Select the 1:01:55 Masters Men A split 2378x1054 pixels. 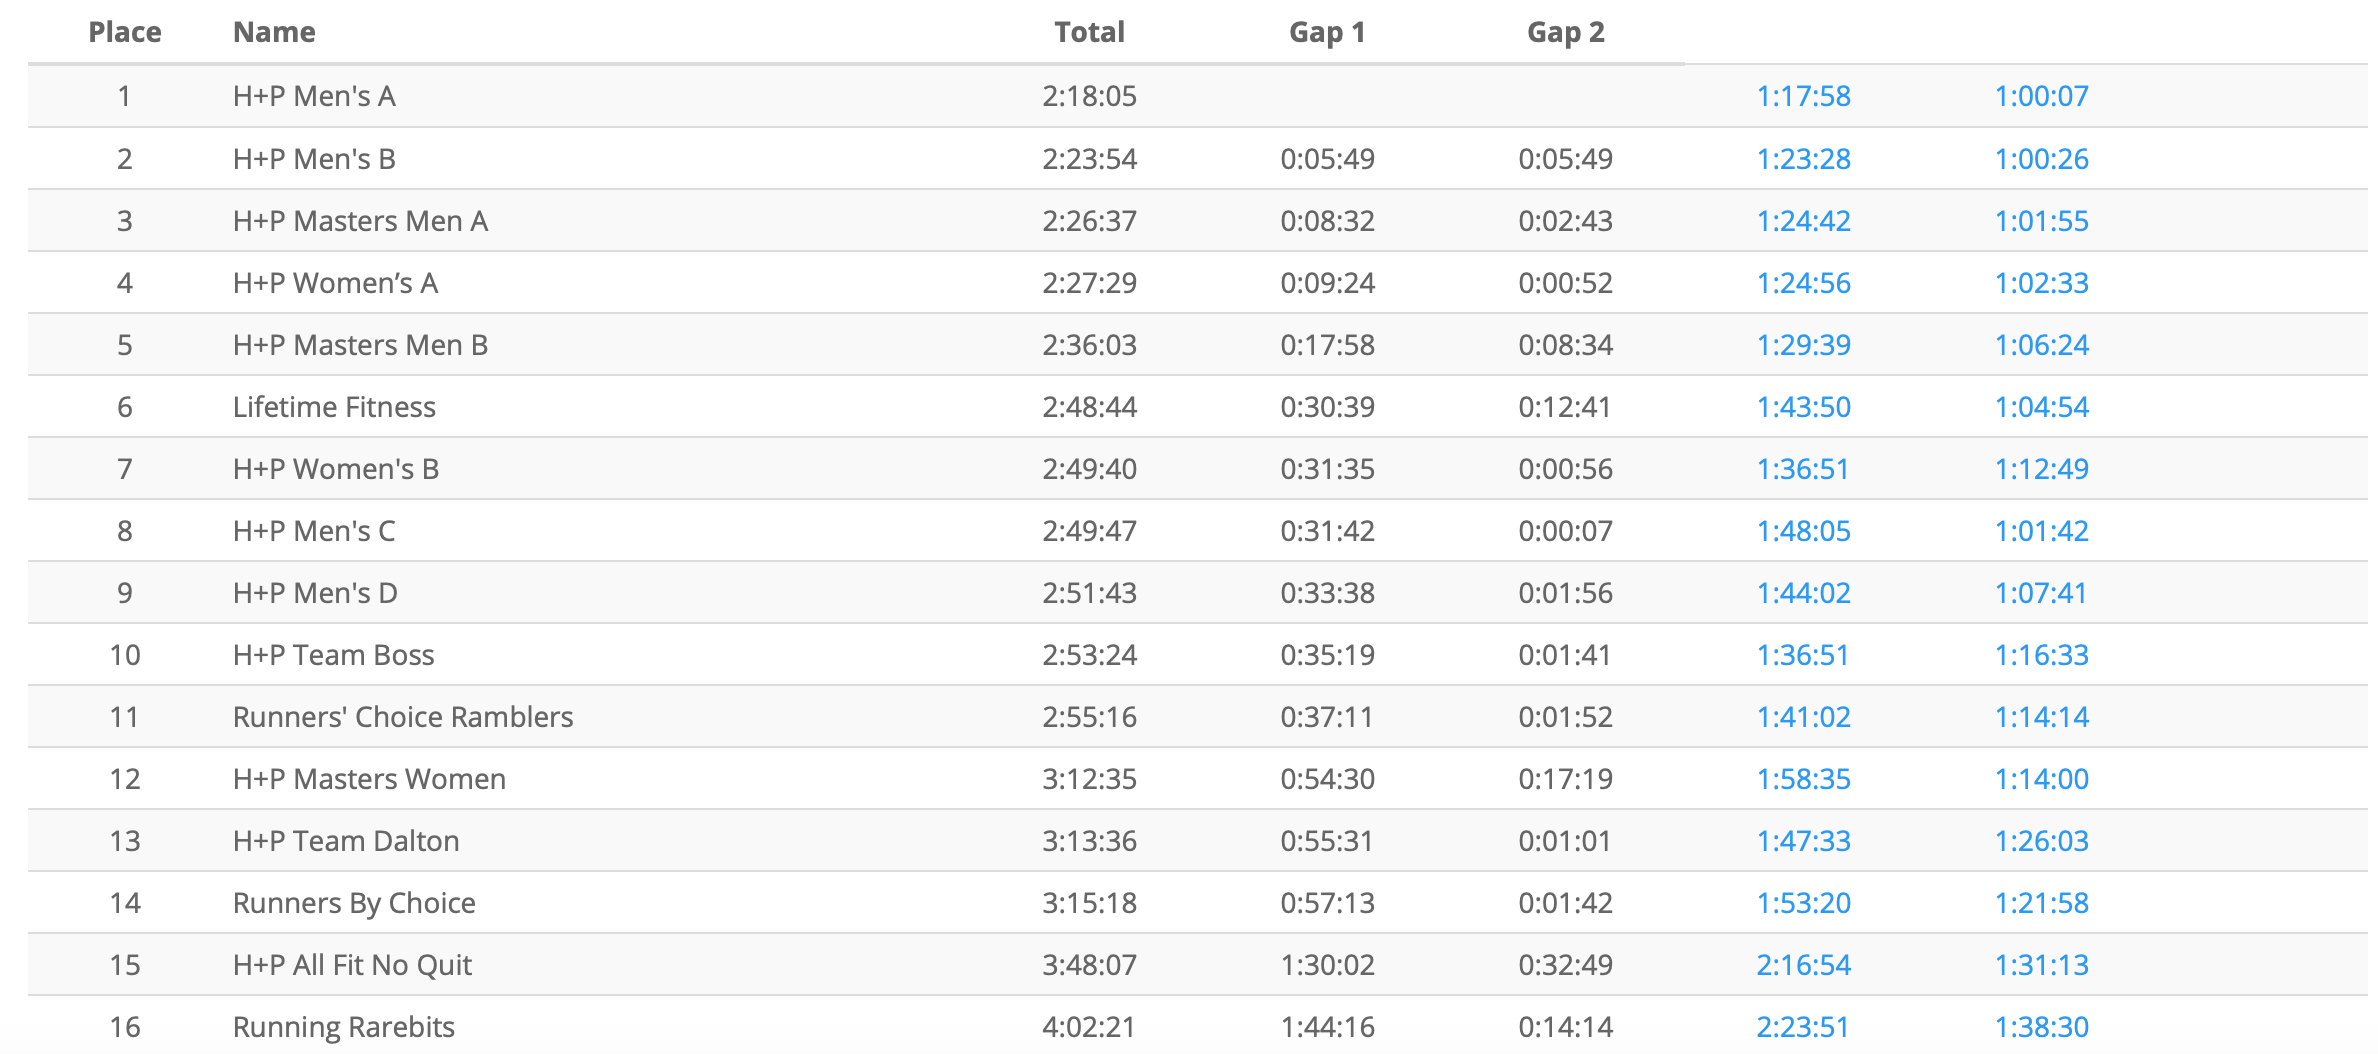[x=2041, y=221]
